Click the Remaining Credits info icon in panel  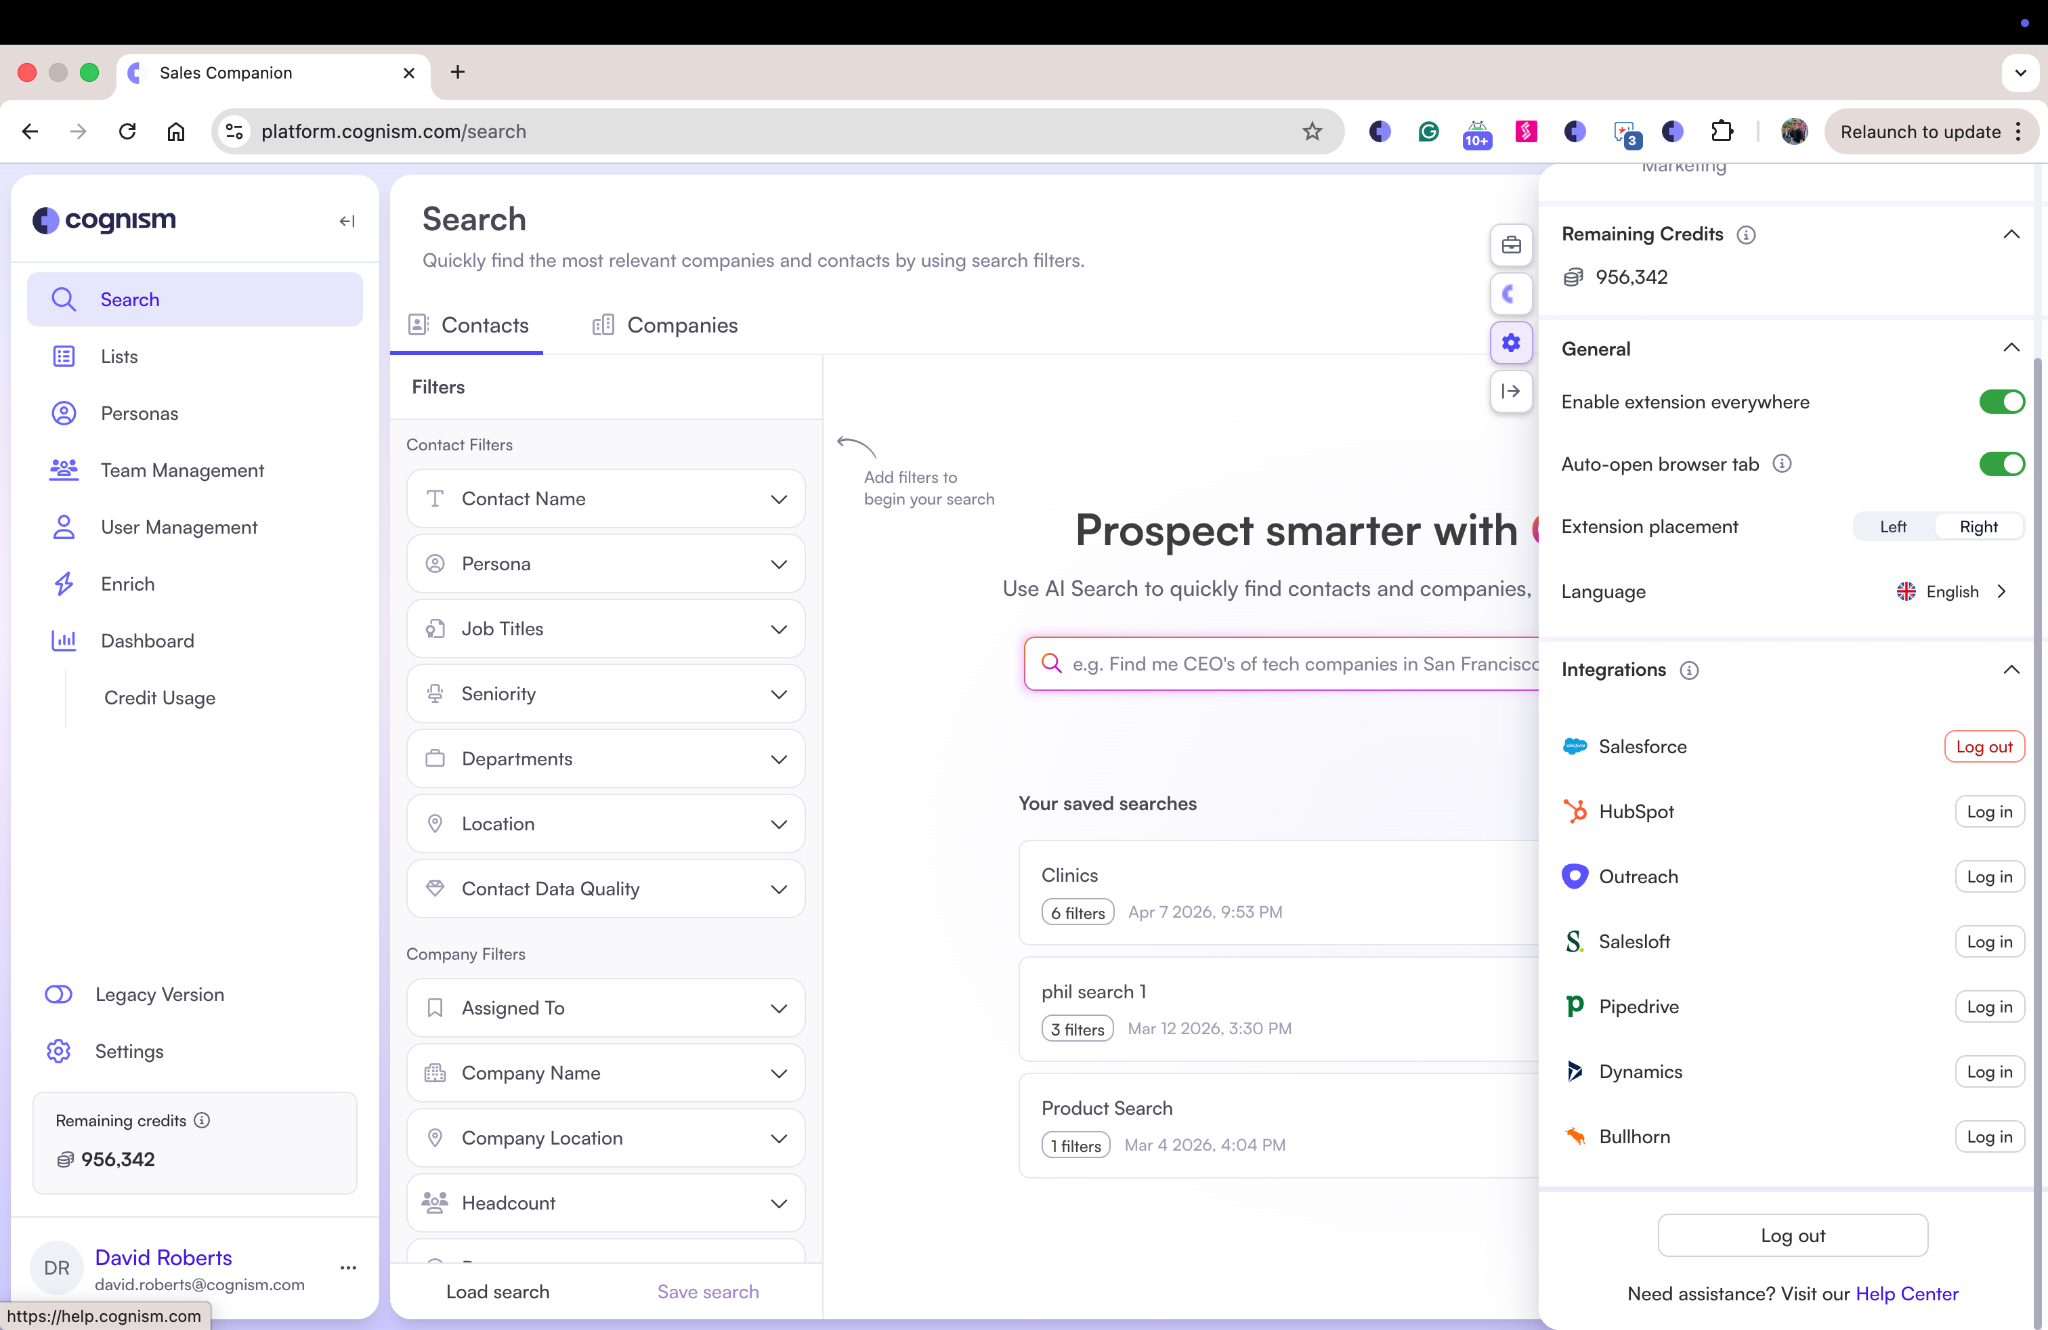pyautogui.click(x=1746, y=234)
